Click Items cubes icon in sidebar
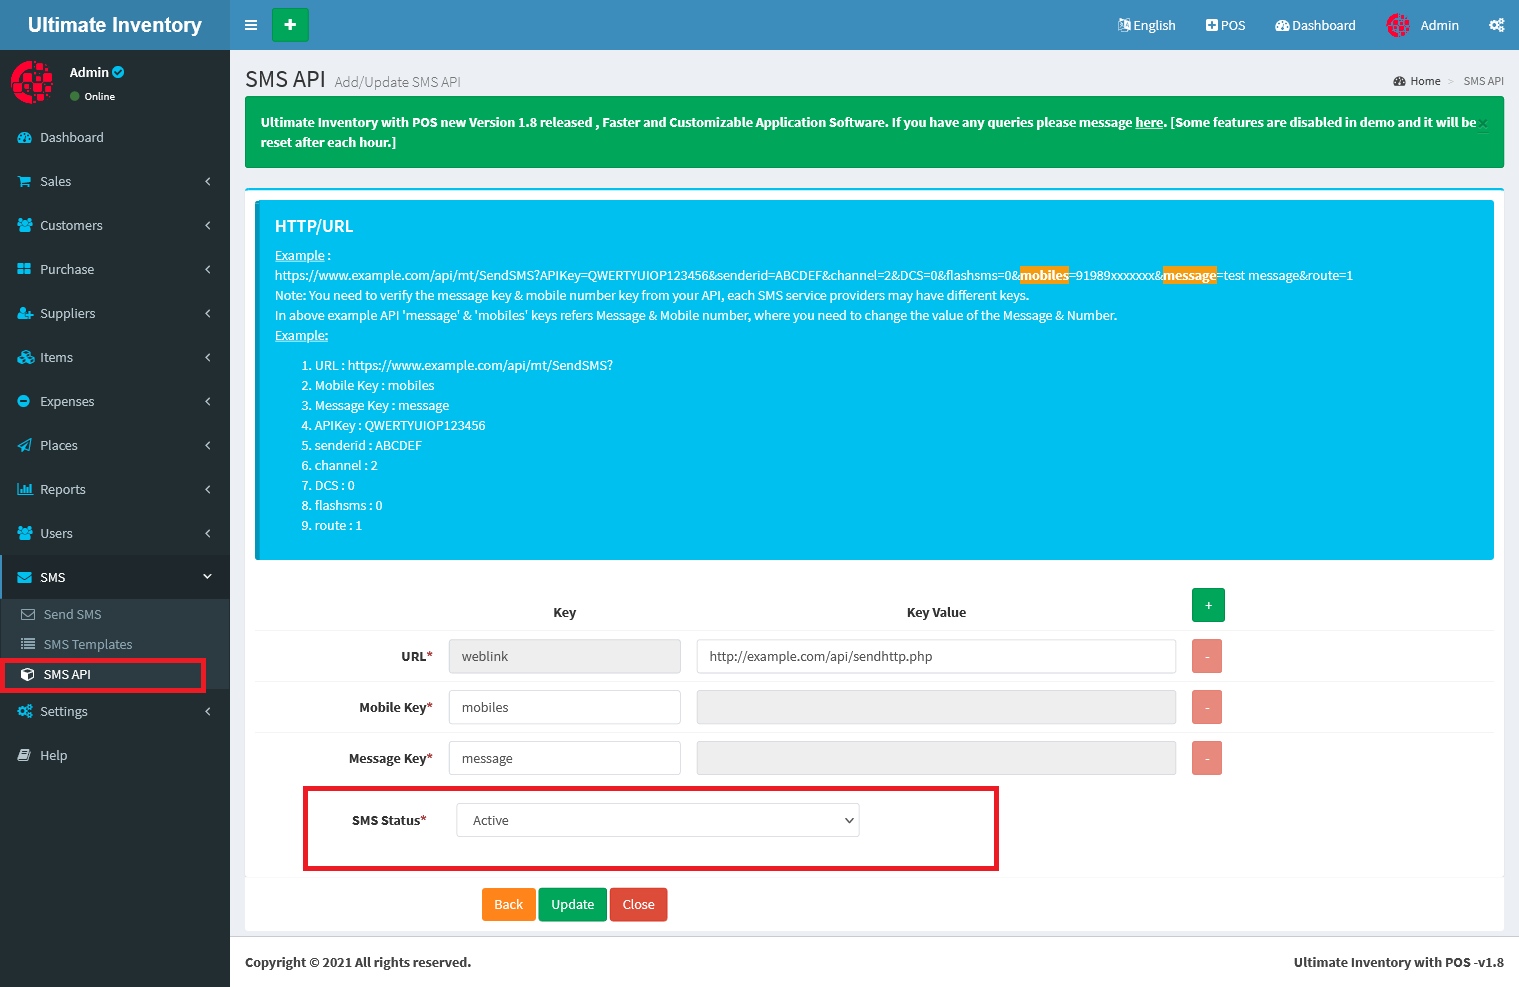This screenshot has height=987, width=1519. tap(25, 358)
